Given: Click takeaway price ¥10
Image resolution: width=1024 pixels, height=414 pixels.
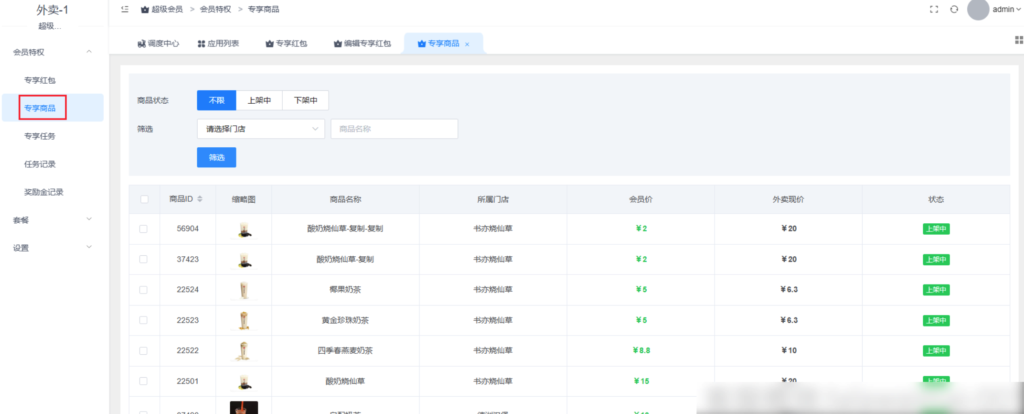Looking at the screenshot, I should pos(788,351).
